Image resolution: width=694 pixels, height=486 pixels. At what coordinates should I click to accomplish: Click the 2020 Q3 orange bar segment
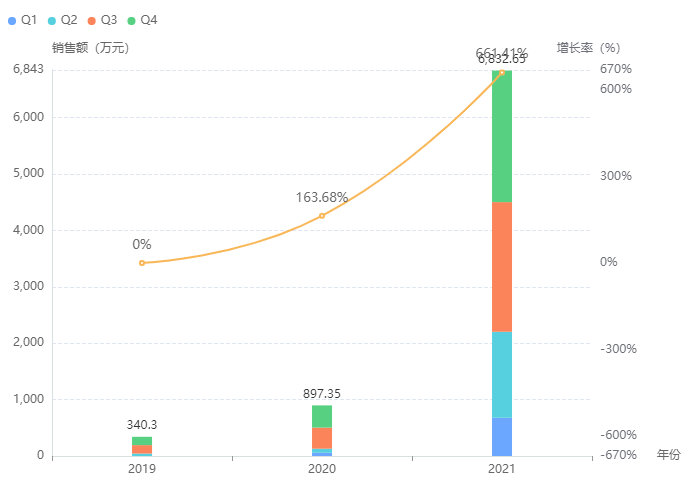(322, 438)
